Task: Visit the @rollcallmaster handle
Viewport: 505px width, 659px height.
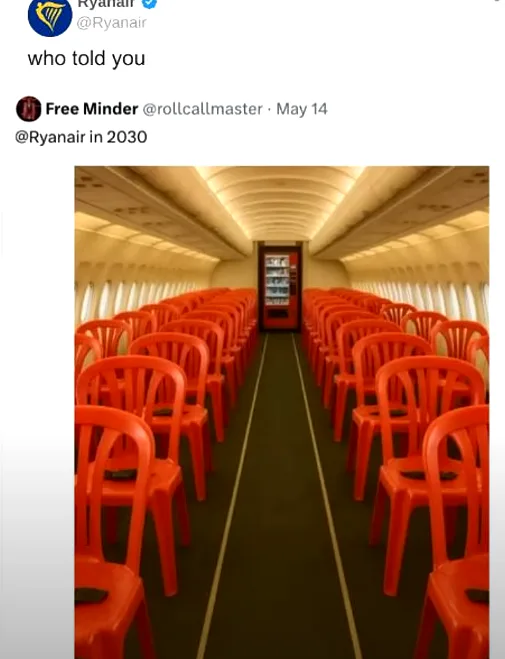Action: click(x=203, y=109)
